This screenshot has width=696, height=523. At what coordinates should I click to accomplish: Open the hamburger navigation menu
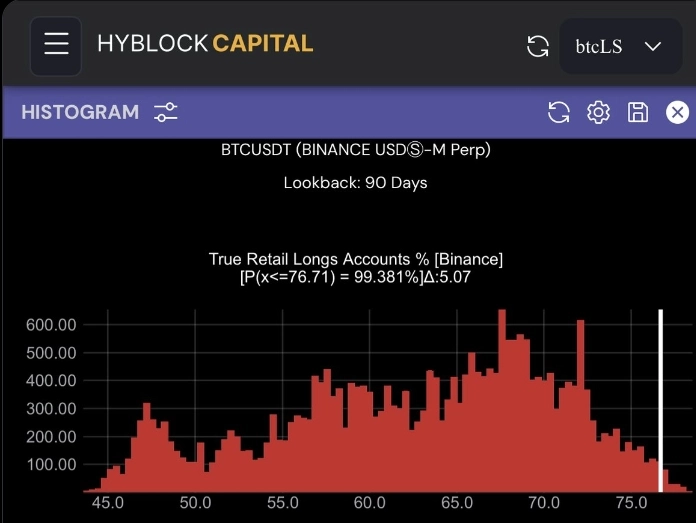pyautogui.click(x=56, y=45)
